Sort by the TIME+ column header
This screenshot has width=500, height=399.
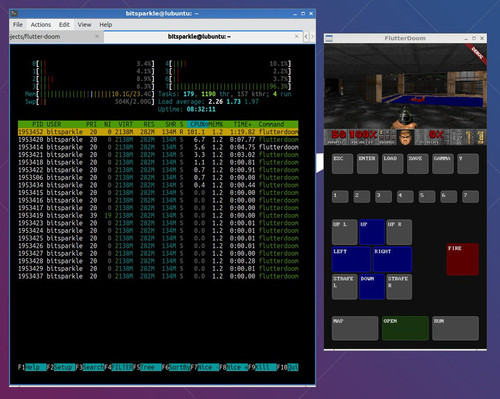[242, 124]
